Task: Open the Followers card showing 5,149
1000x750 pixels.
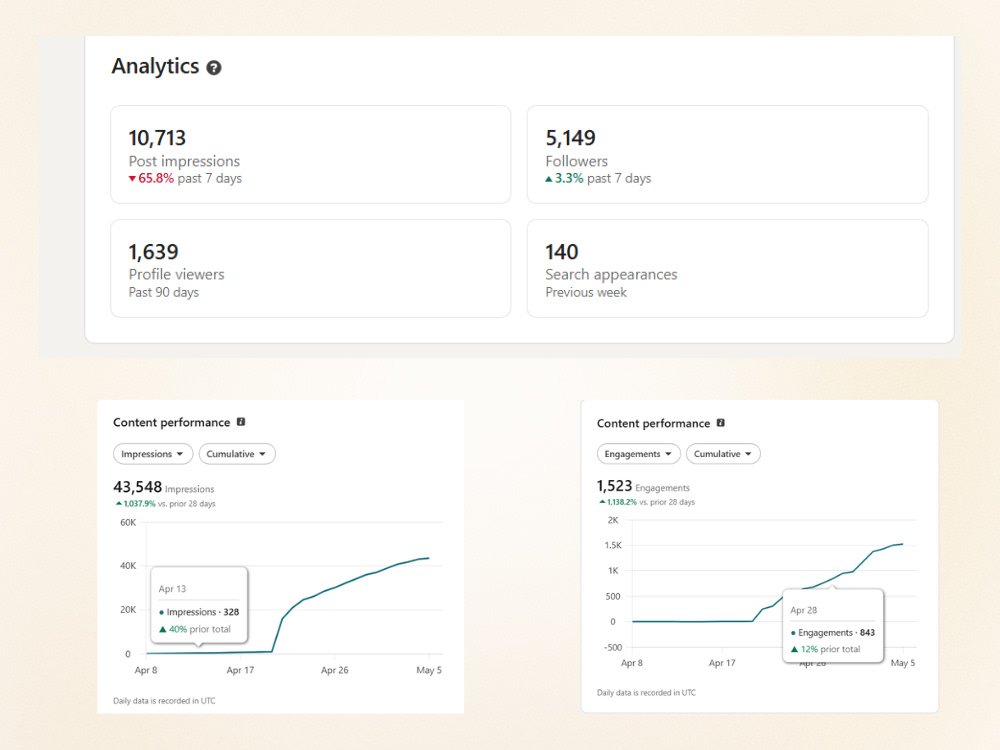Action: (727, 154)
